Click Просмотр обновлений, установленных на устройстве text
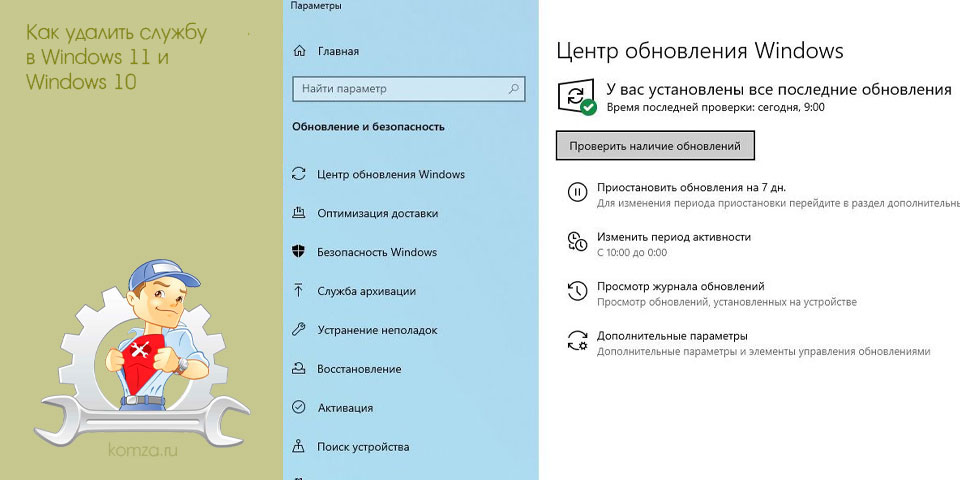Image resolution: width=960 pixels, height=480 pixels. (x=727, y=302)
